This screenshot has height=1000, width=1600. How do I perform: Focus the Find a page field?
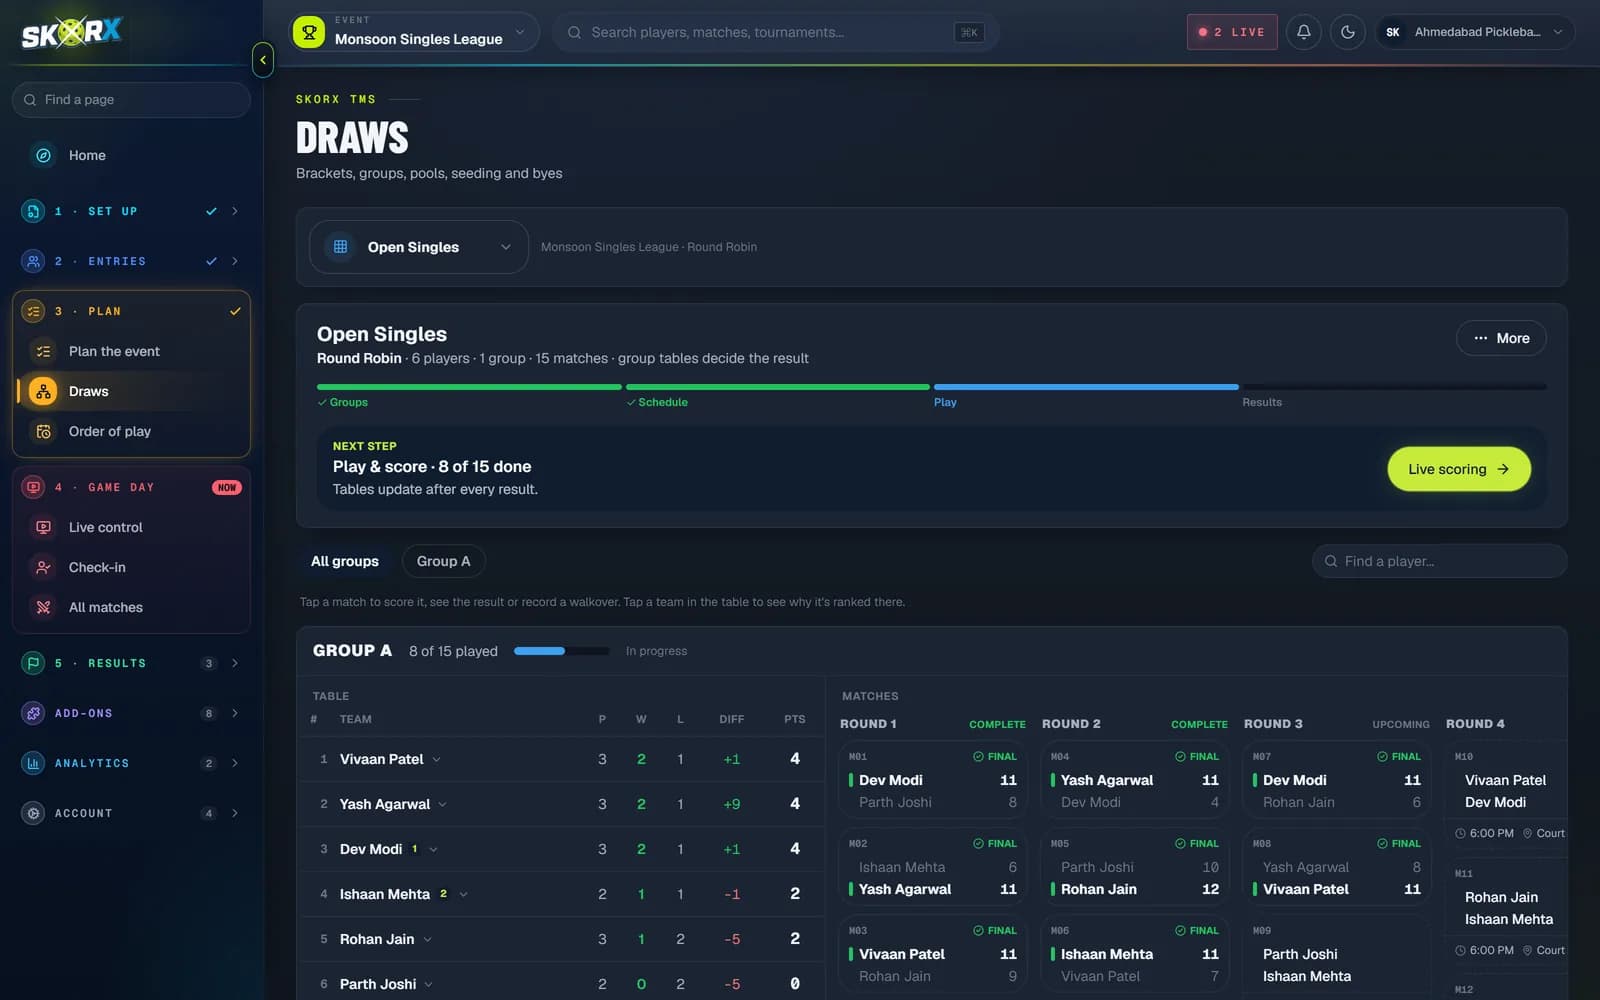click(131, 99)
